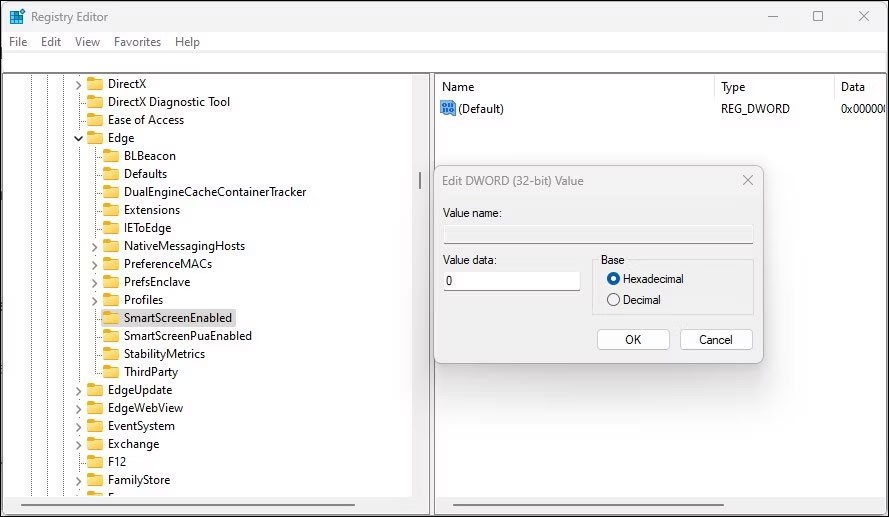This screenshot has height=517, width=889.
Task: Select the Decimal base option
Action: pos(613,300)
